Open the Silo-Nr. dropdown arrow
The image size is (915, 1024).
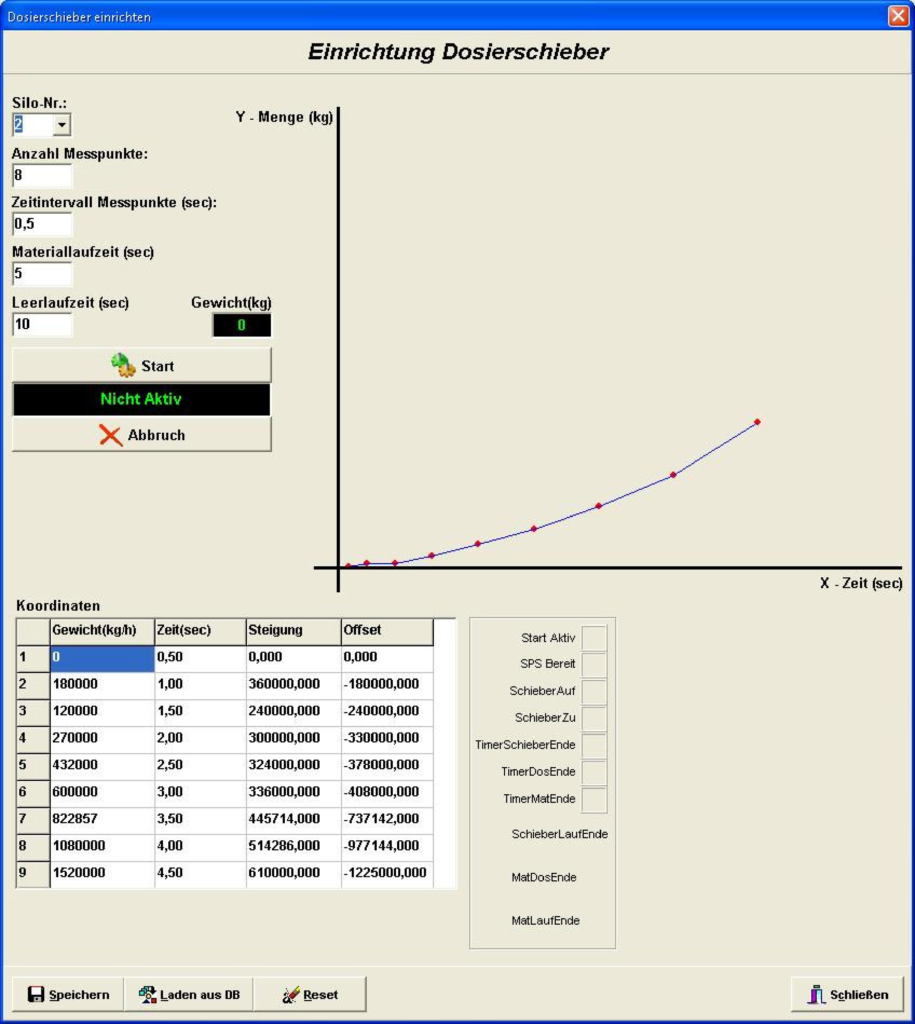tap(61, 124)
